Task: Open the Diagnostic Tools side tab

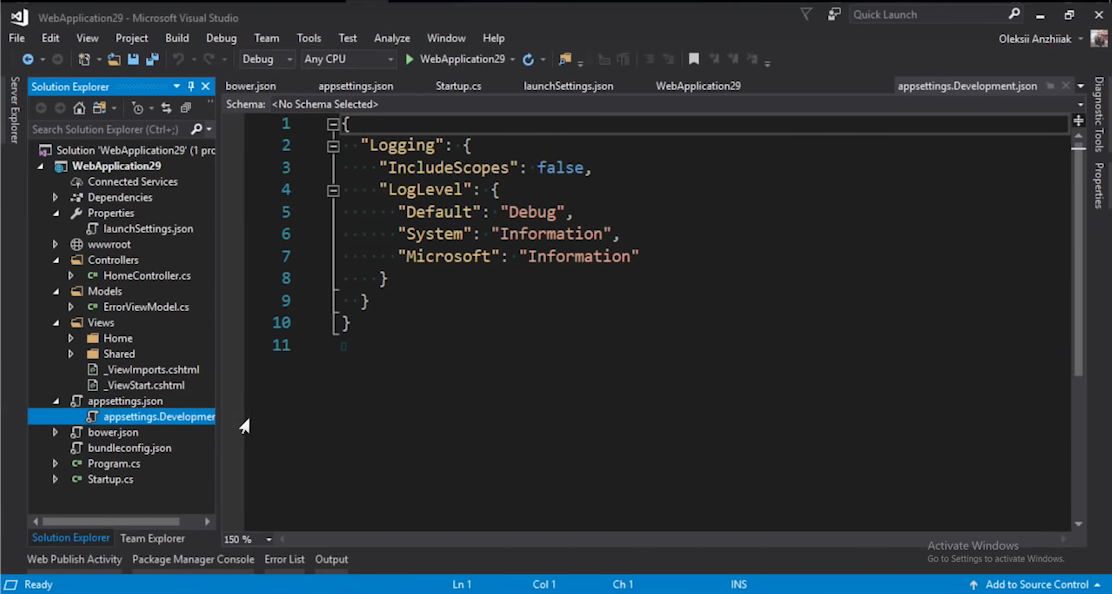Action: coord(1099,114)
